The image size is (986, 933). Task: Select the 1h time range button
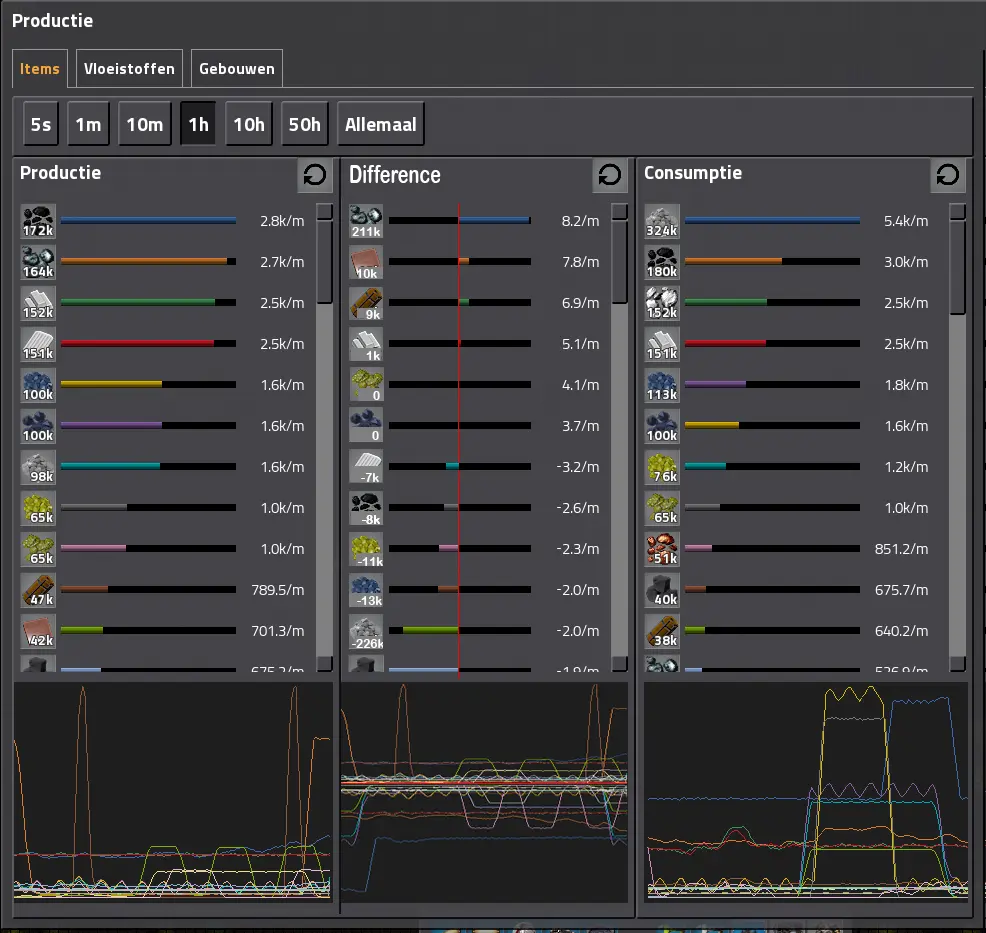(x=198, y=124)
